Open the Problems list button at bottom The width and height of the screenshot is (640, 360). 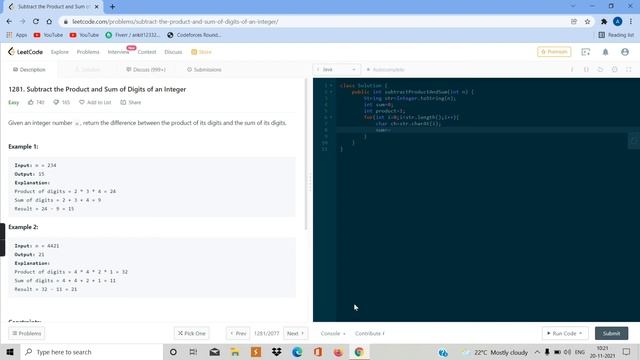pyautogui.click(x=27, y=333)
